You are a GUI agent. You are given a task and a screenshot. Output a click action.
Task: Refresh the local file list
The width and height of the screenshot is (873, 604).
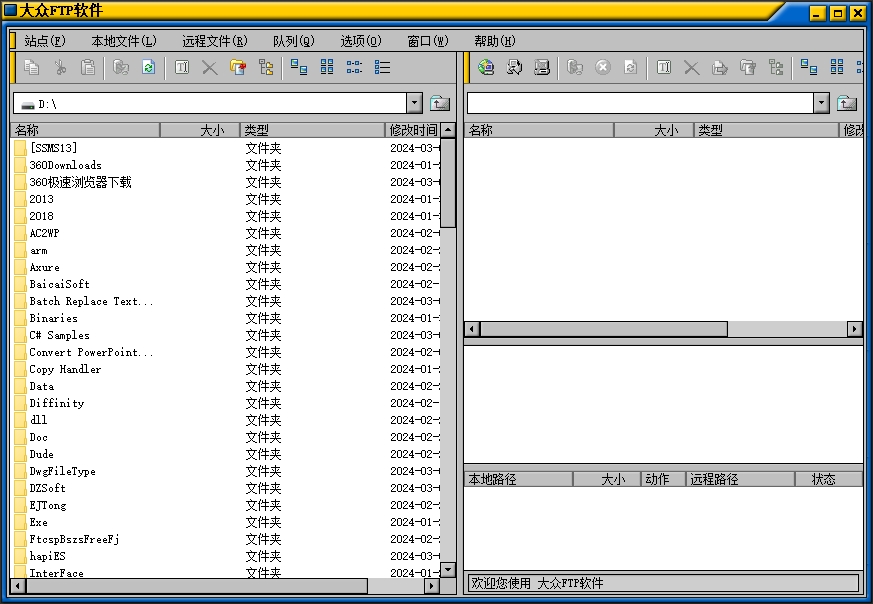pyautogui.click(x=149, y=68)
